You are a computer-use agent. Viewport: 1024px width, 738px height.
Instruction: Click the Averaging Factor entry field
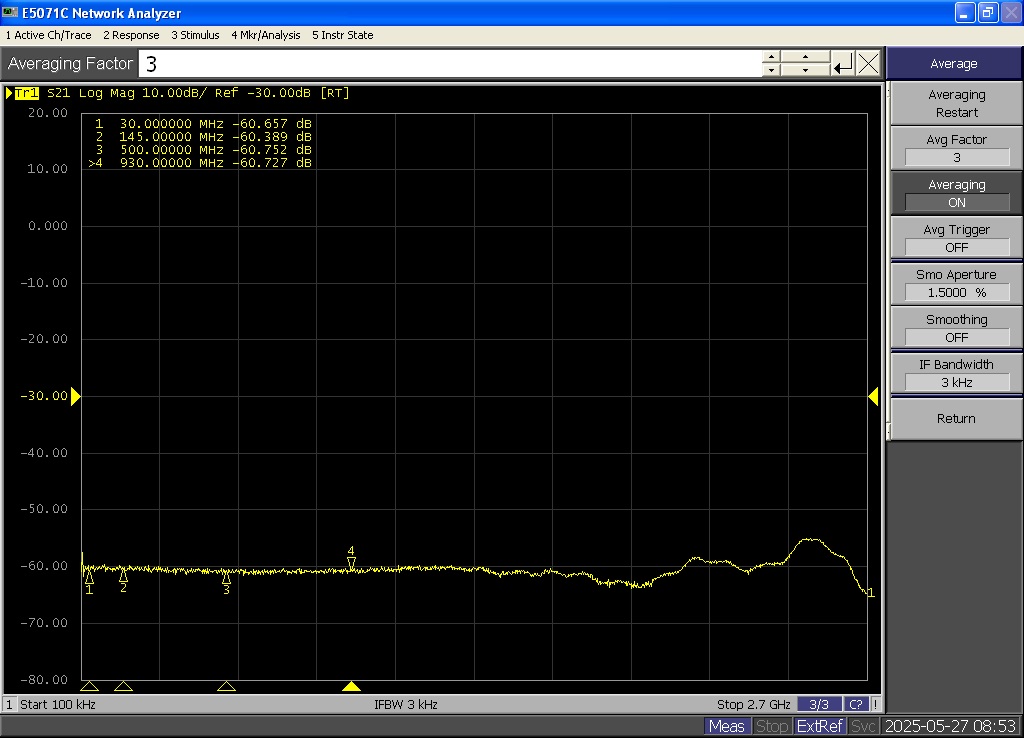pyautogui.click(x=450, y=63)
